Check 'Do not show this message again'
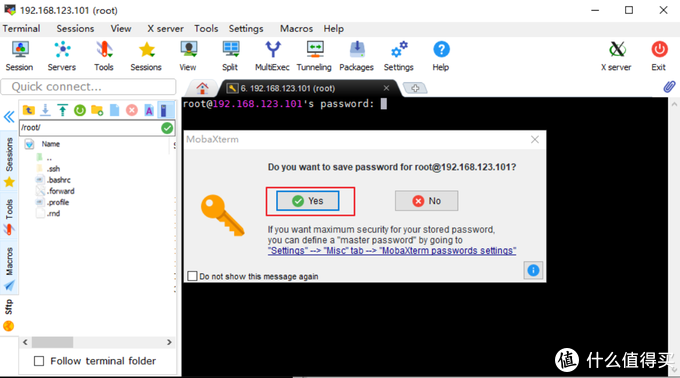Image resolution: width=680 pixels, height=378 pixels. point(193,276)
